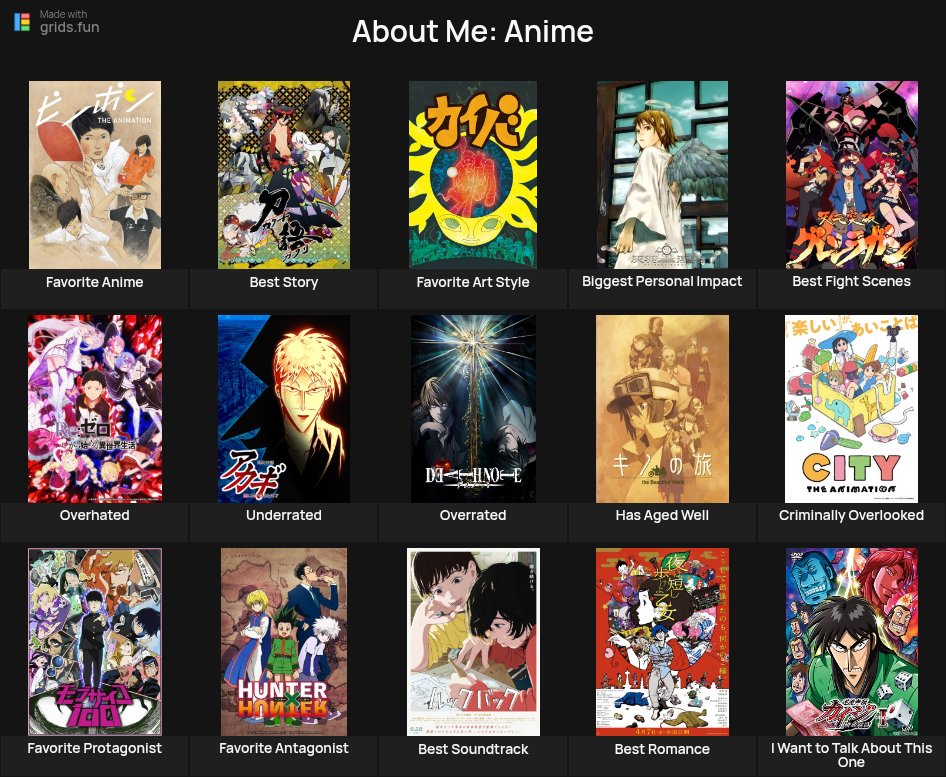Select the Mob Psycho 100 poster
Screen dimensions: 946x777
click(x=95, y=642)
